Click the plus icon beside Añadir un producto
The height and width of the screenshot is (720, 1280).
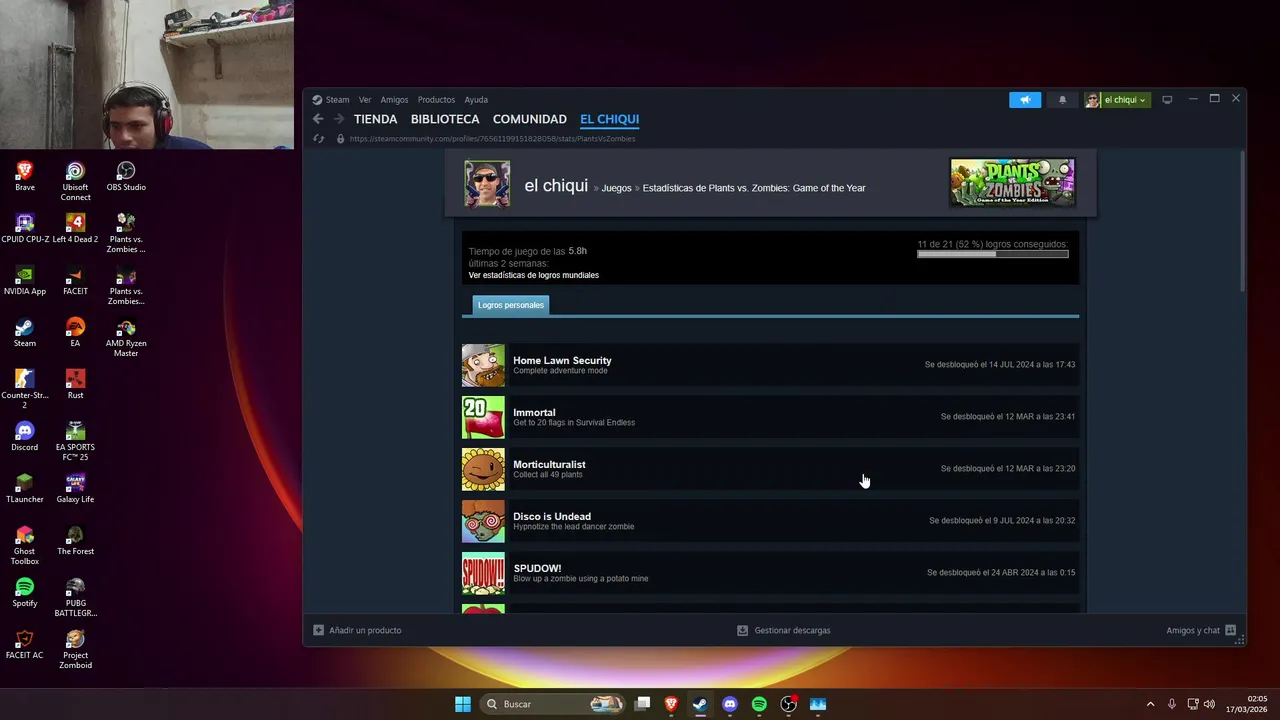click(318, 630)
